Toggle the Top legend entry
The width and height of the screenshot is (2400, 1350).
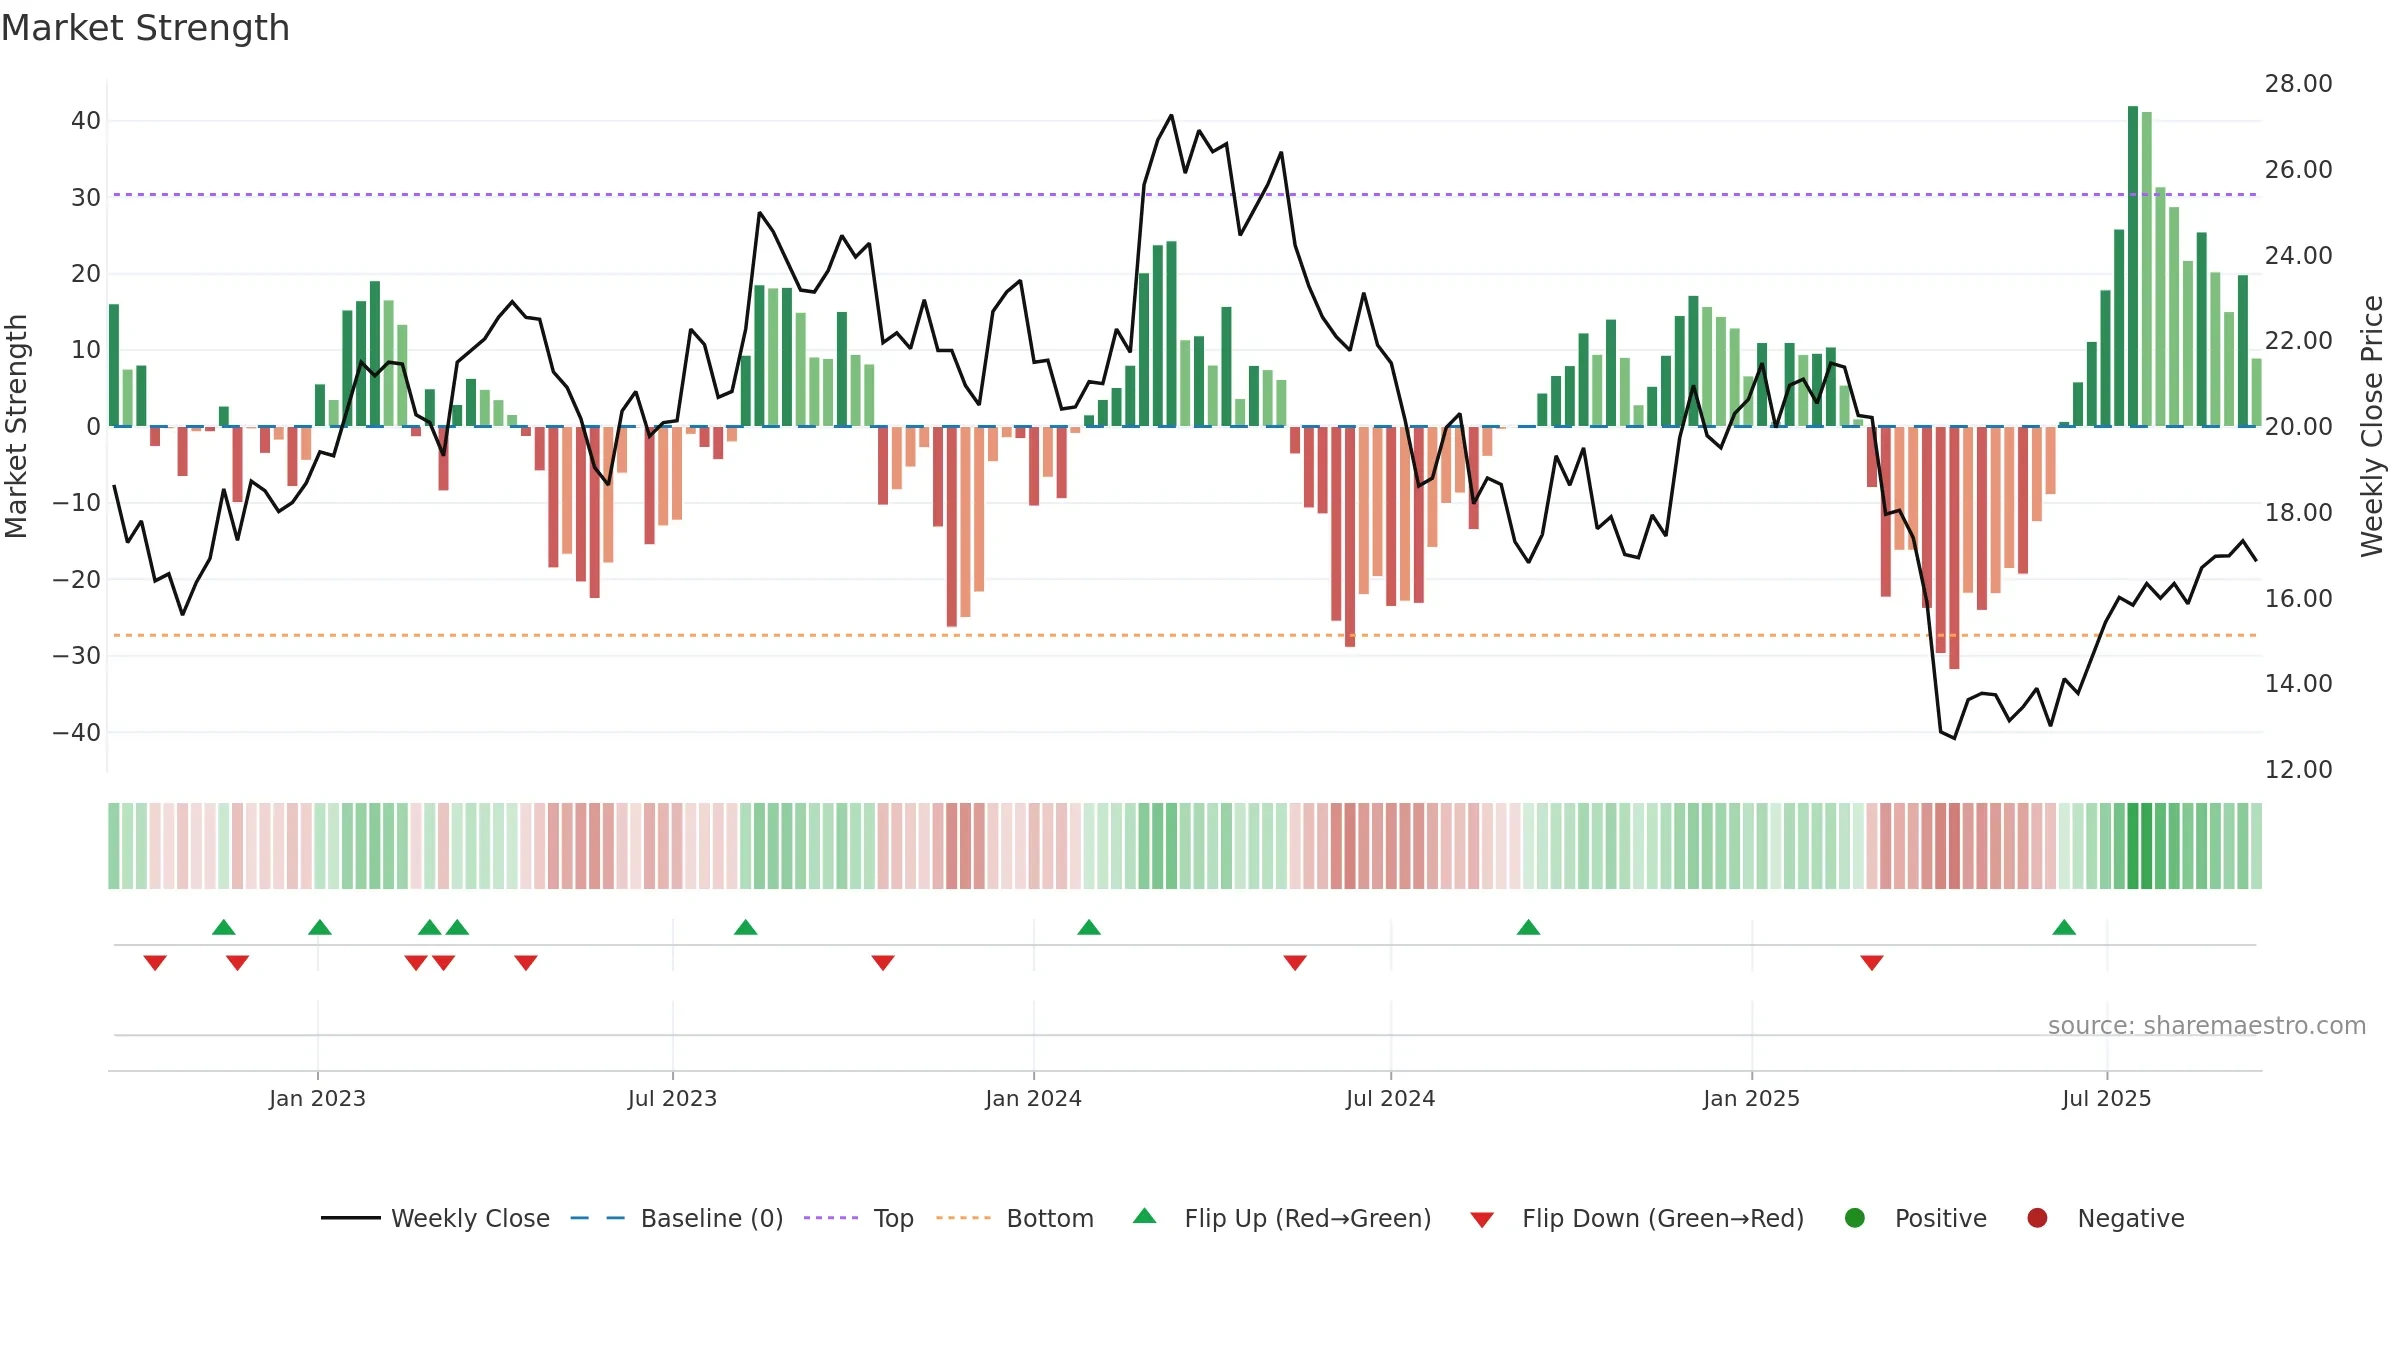pos(859,1218)
